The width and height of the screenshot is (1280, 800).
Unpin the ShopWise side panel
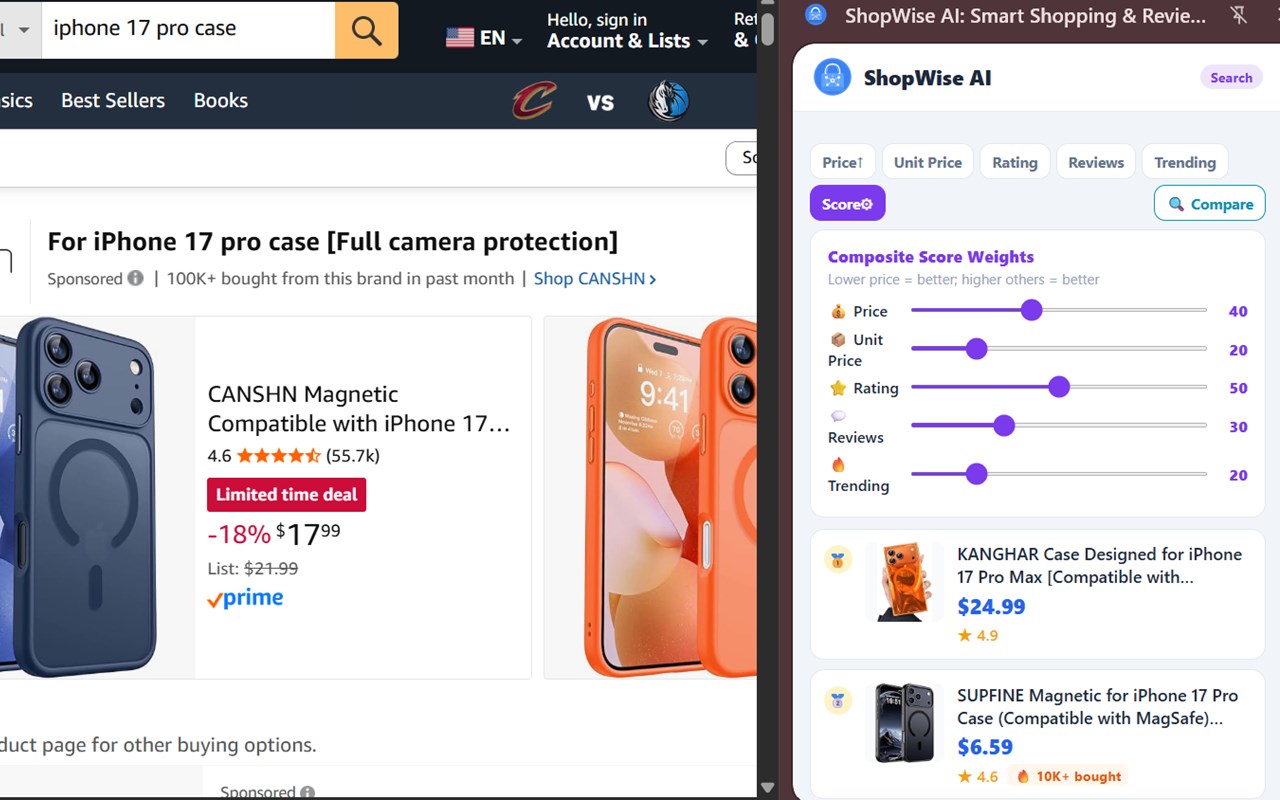(x=1239, y=16)
